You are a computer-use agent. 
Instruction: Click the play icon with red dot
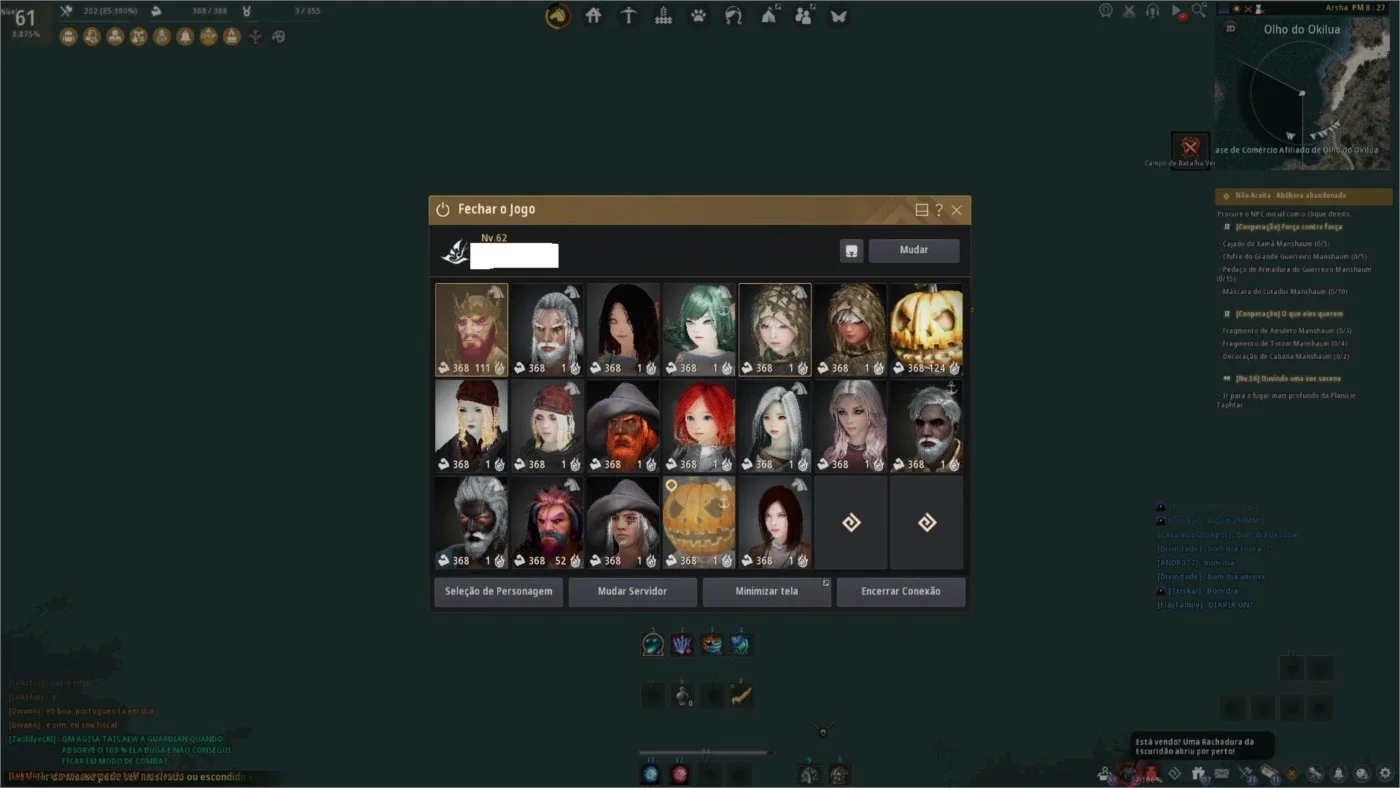click(x=1177, y=12)
